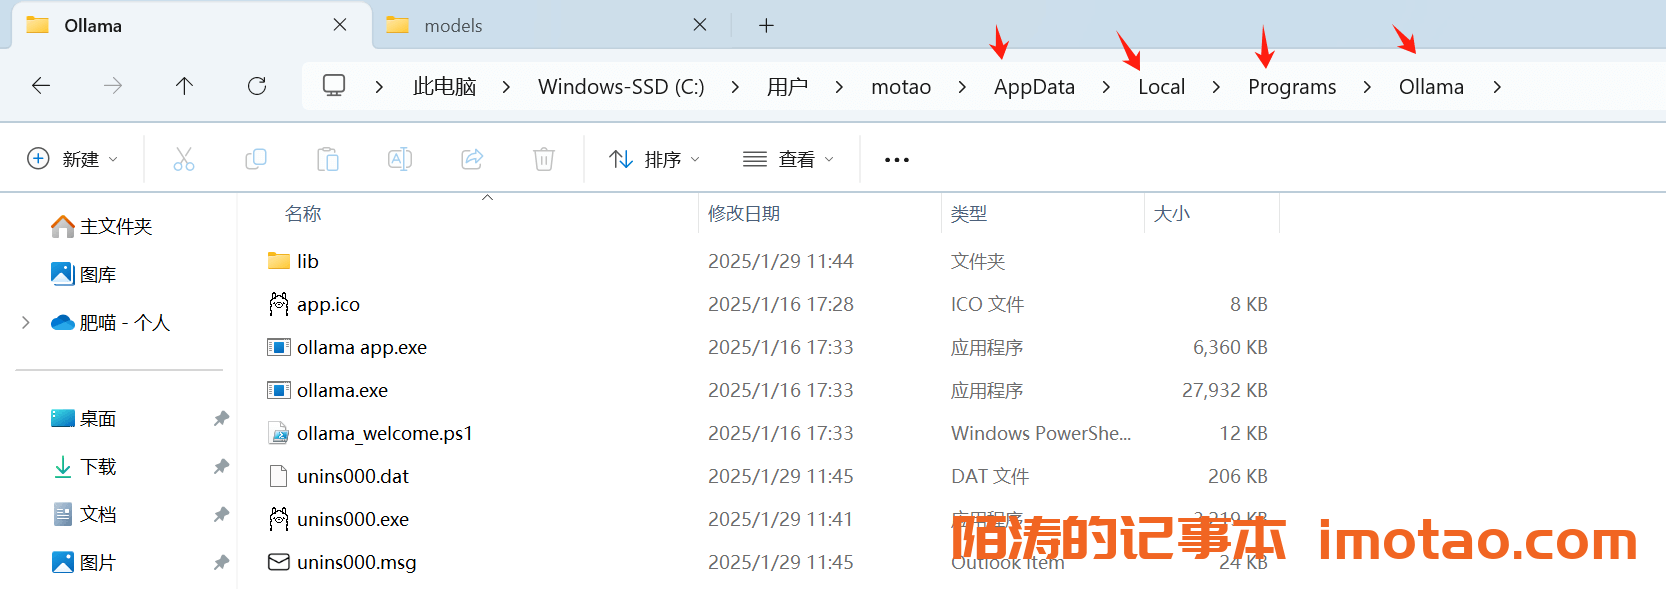
Task: Sort files by 修改日期 column header
Action: click(x=744, y=214)
